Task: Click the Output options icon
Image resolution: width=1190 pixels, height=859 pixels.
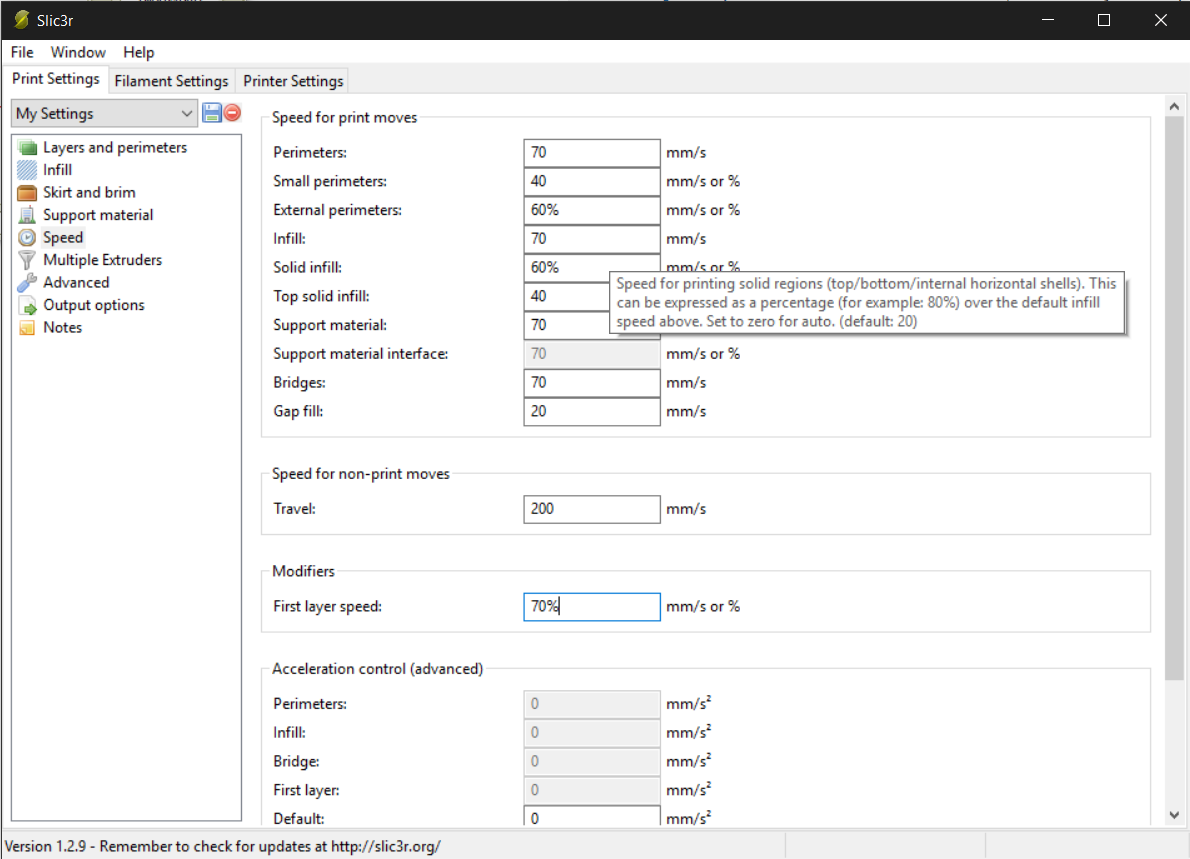Action: 27,305
